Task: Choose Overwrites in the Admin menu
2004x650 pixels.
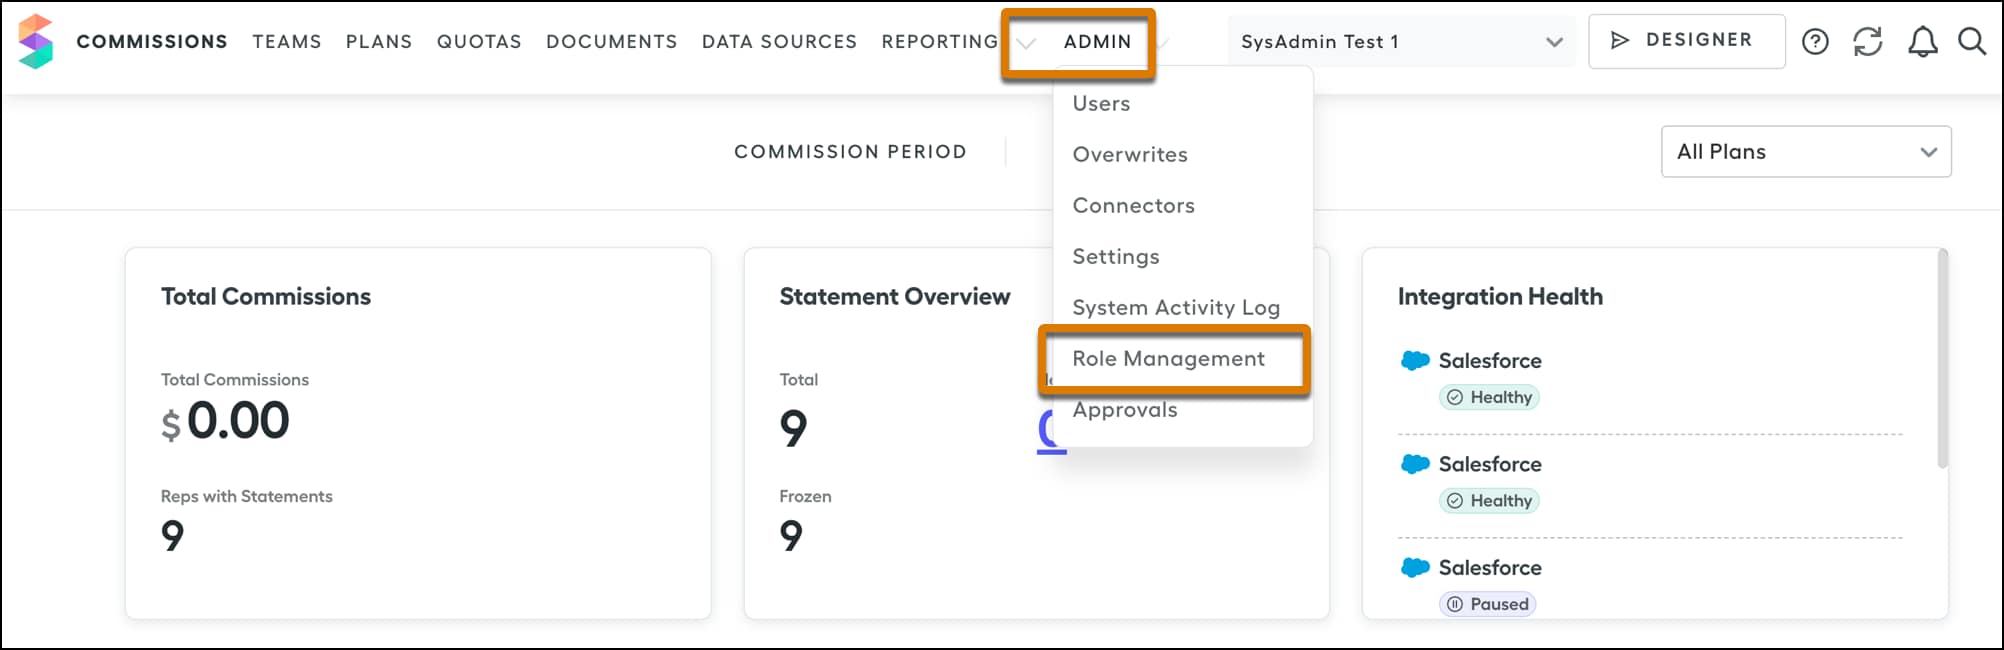Action: click(x=1130, y=154)
